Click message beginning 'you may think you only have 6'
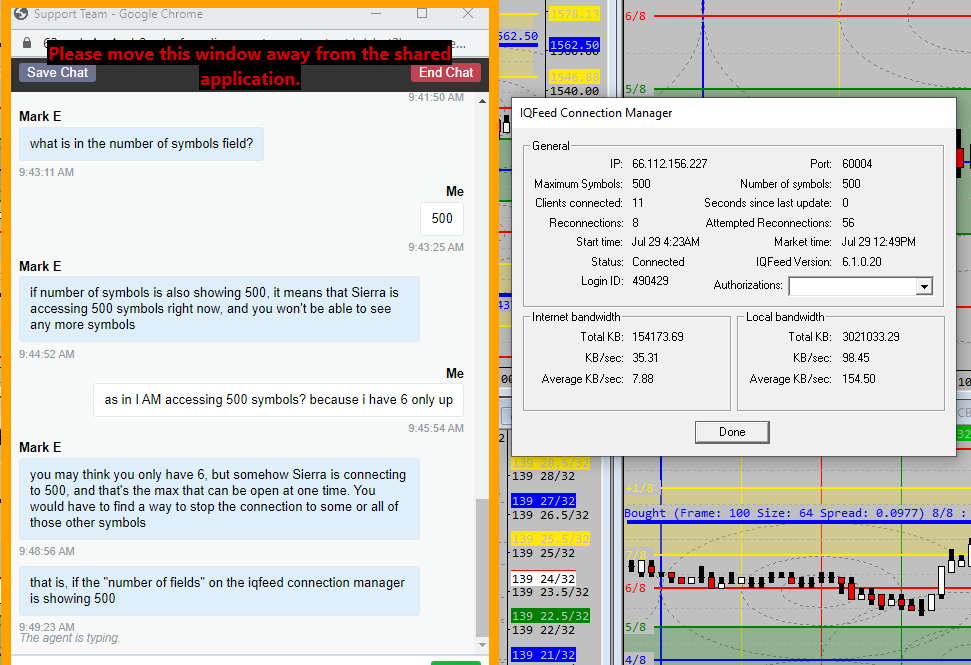This screenshot has height=665, width=971. (219, 498)
